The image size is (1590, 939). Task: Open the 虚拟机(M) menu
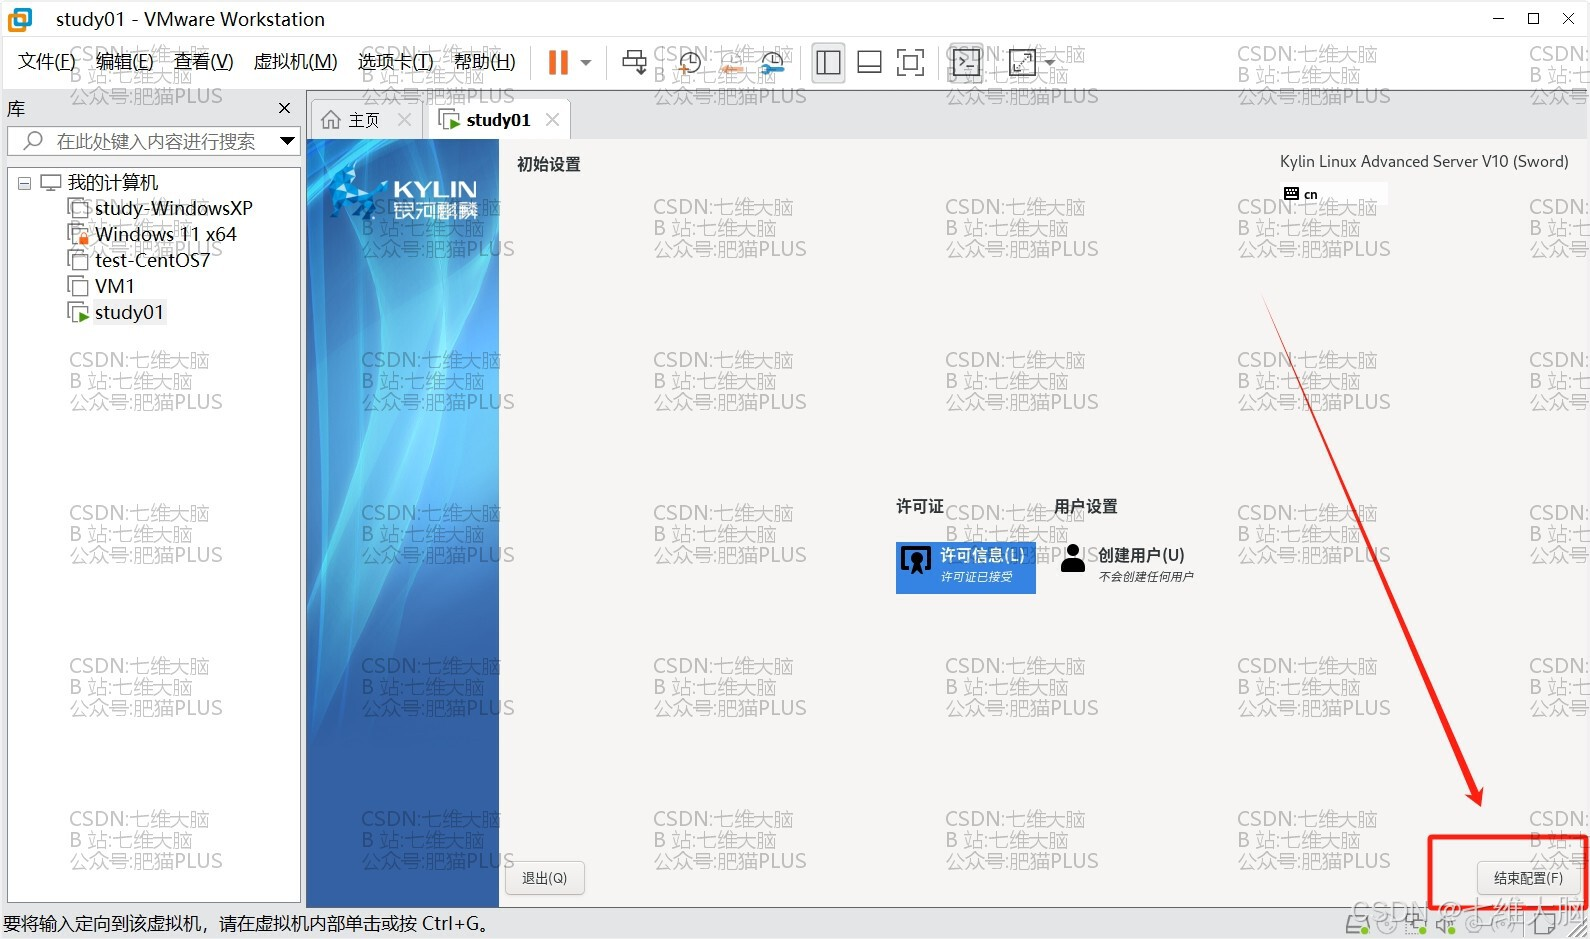click(x=295, y=62)
